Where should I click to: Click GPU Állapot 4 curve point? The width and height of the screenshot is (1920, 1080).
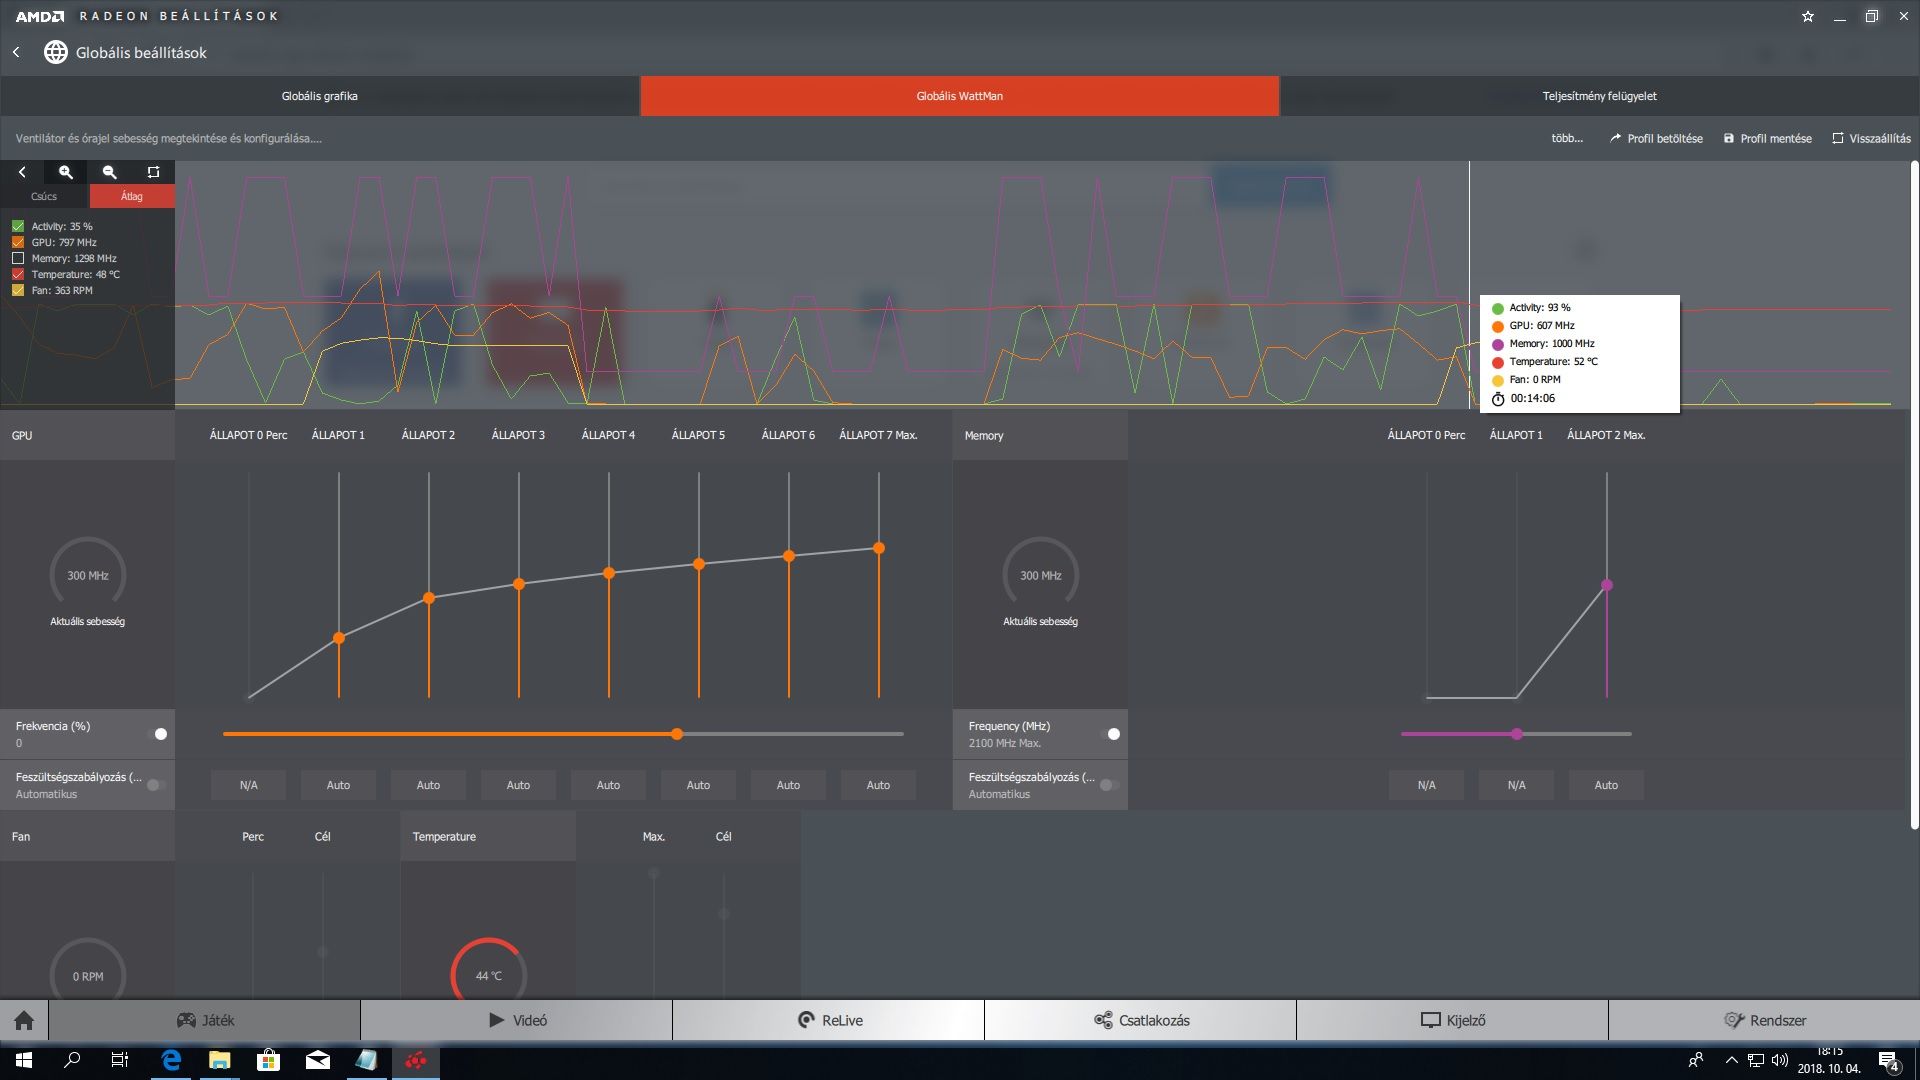609,573
